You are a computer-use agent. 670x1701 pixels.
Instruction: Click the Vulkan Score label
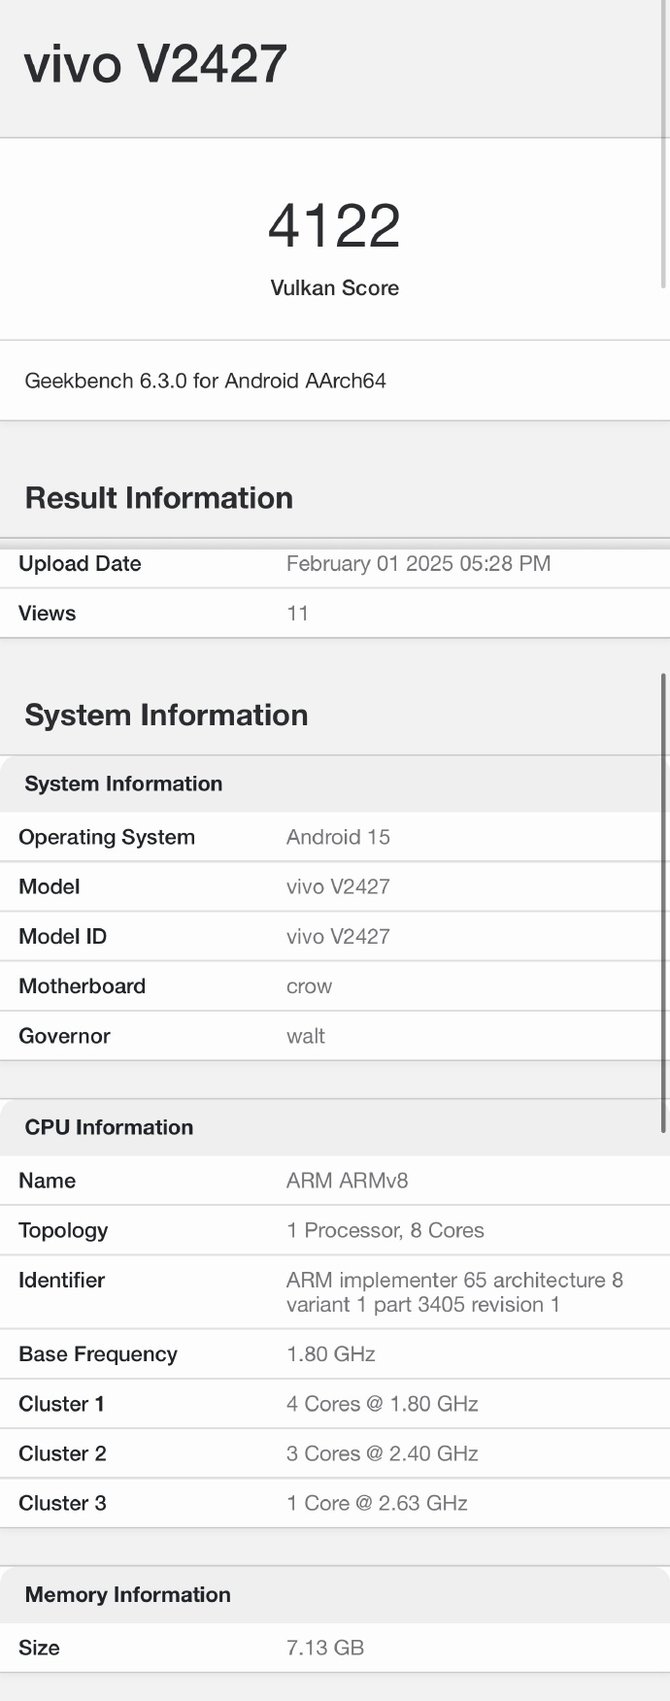tap(334, 288)
